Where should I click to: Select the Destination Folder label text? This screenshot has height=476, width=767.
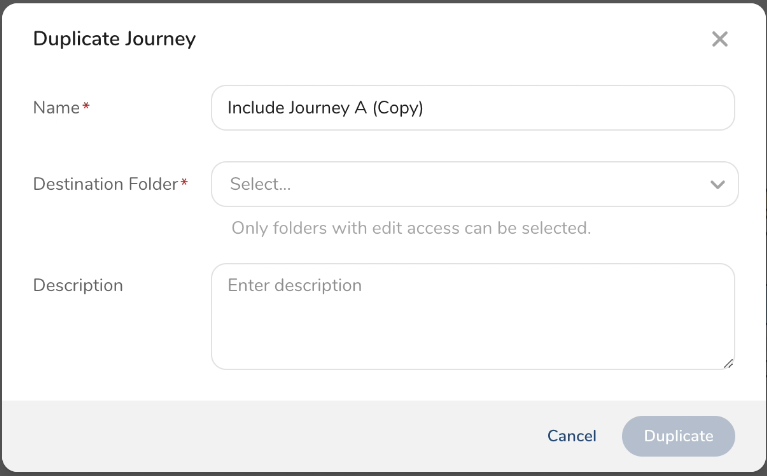coord(105,184)
